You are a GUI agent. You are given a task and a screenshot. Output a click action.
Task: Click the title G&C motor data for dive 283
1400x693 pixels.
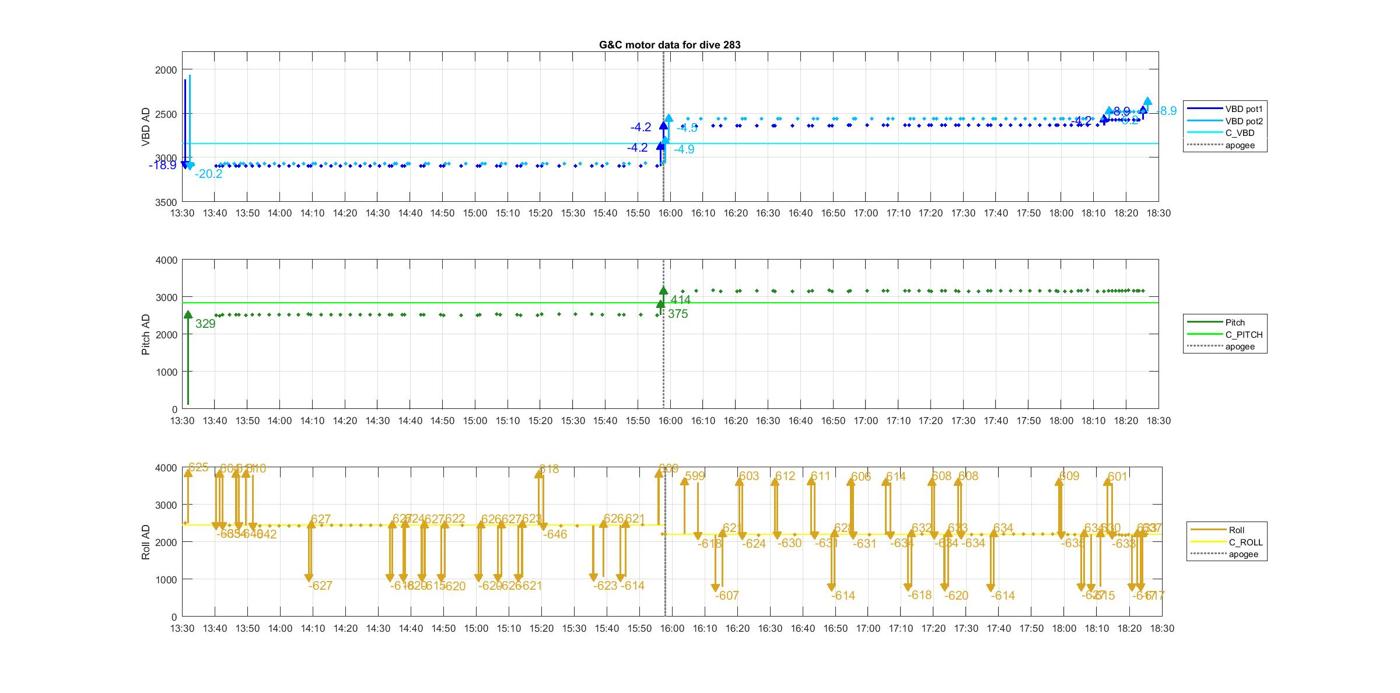(x=670, y=45)
